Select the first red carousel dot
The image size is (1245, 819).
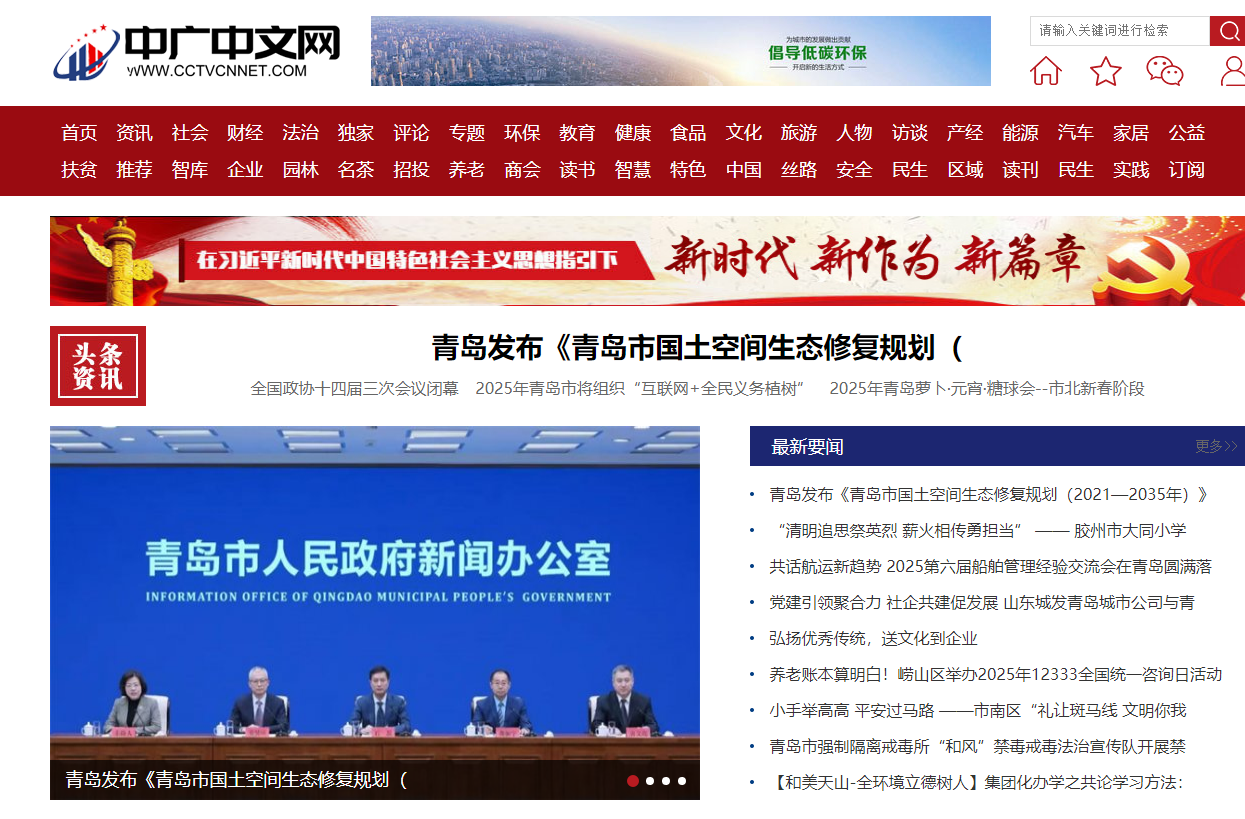tap(631, 780)
